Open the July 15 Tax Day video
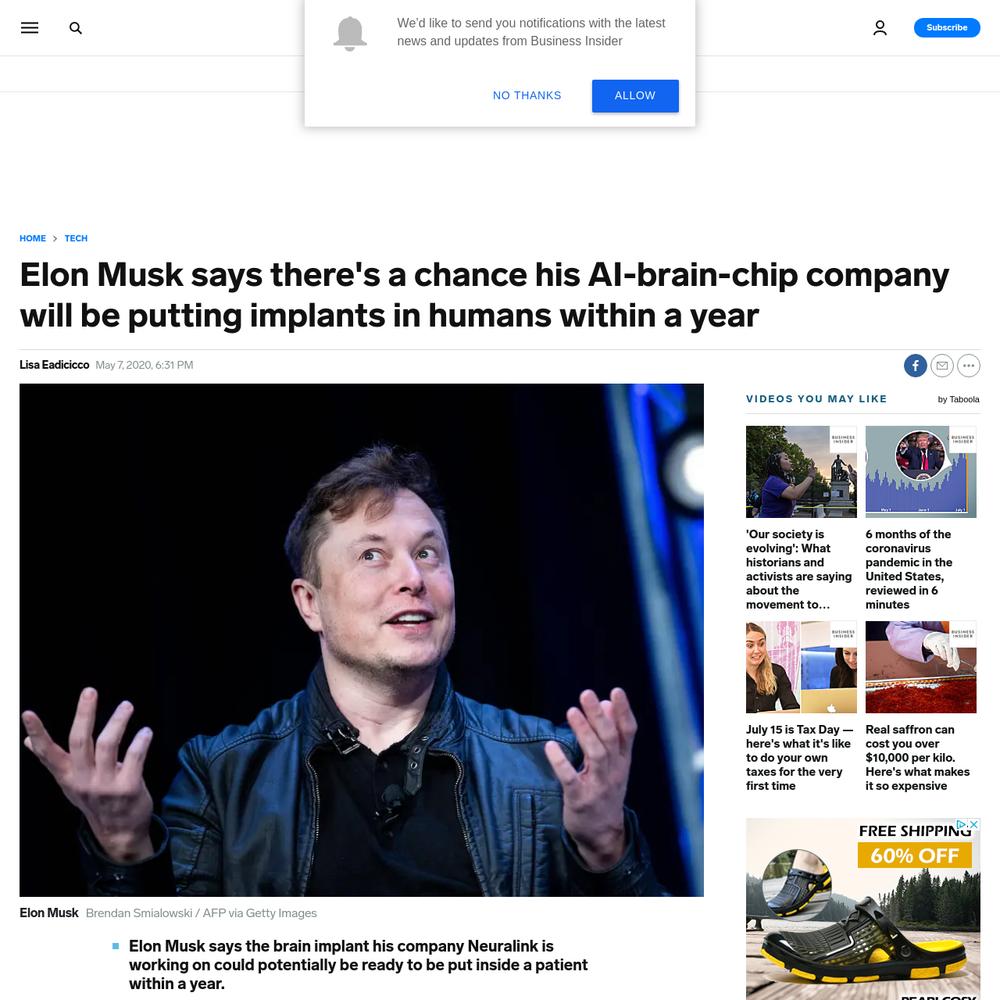1000x1000 pixels. pyautogui.click(x=800, y=758)
